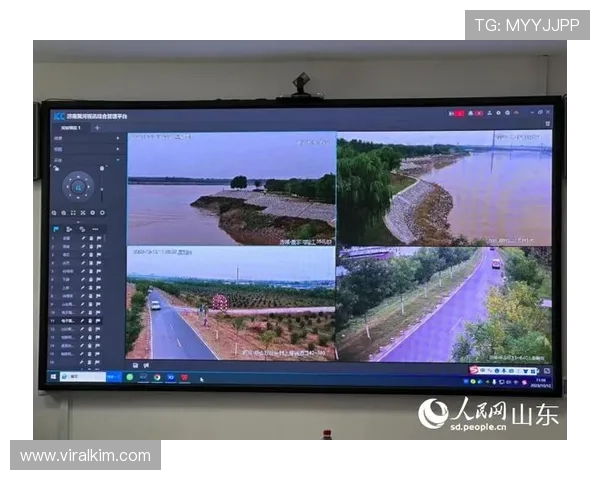Click the flag icon tab in camera list
This screenshot has height=480, width=600.
[56, 229]
